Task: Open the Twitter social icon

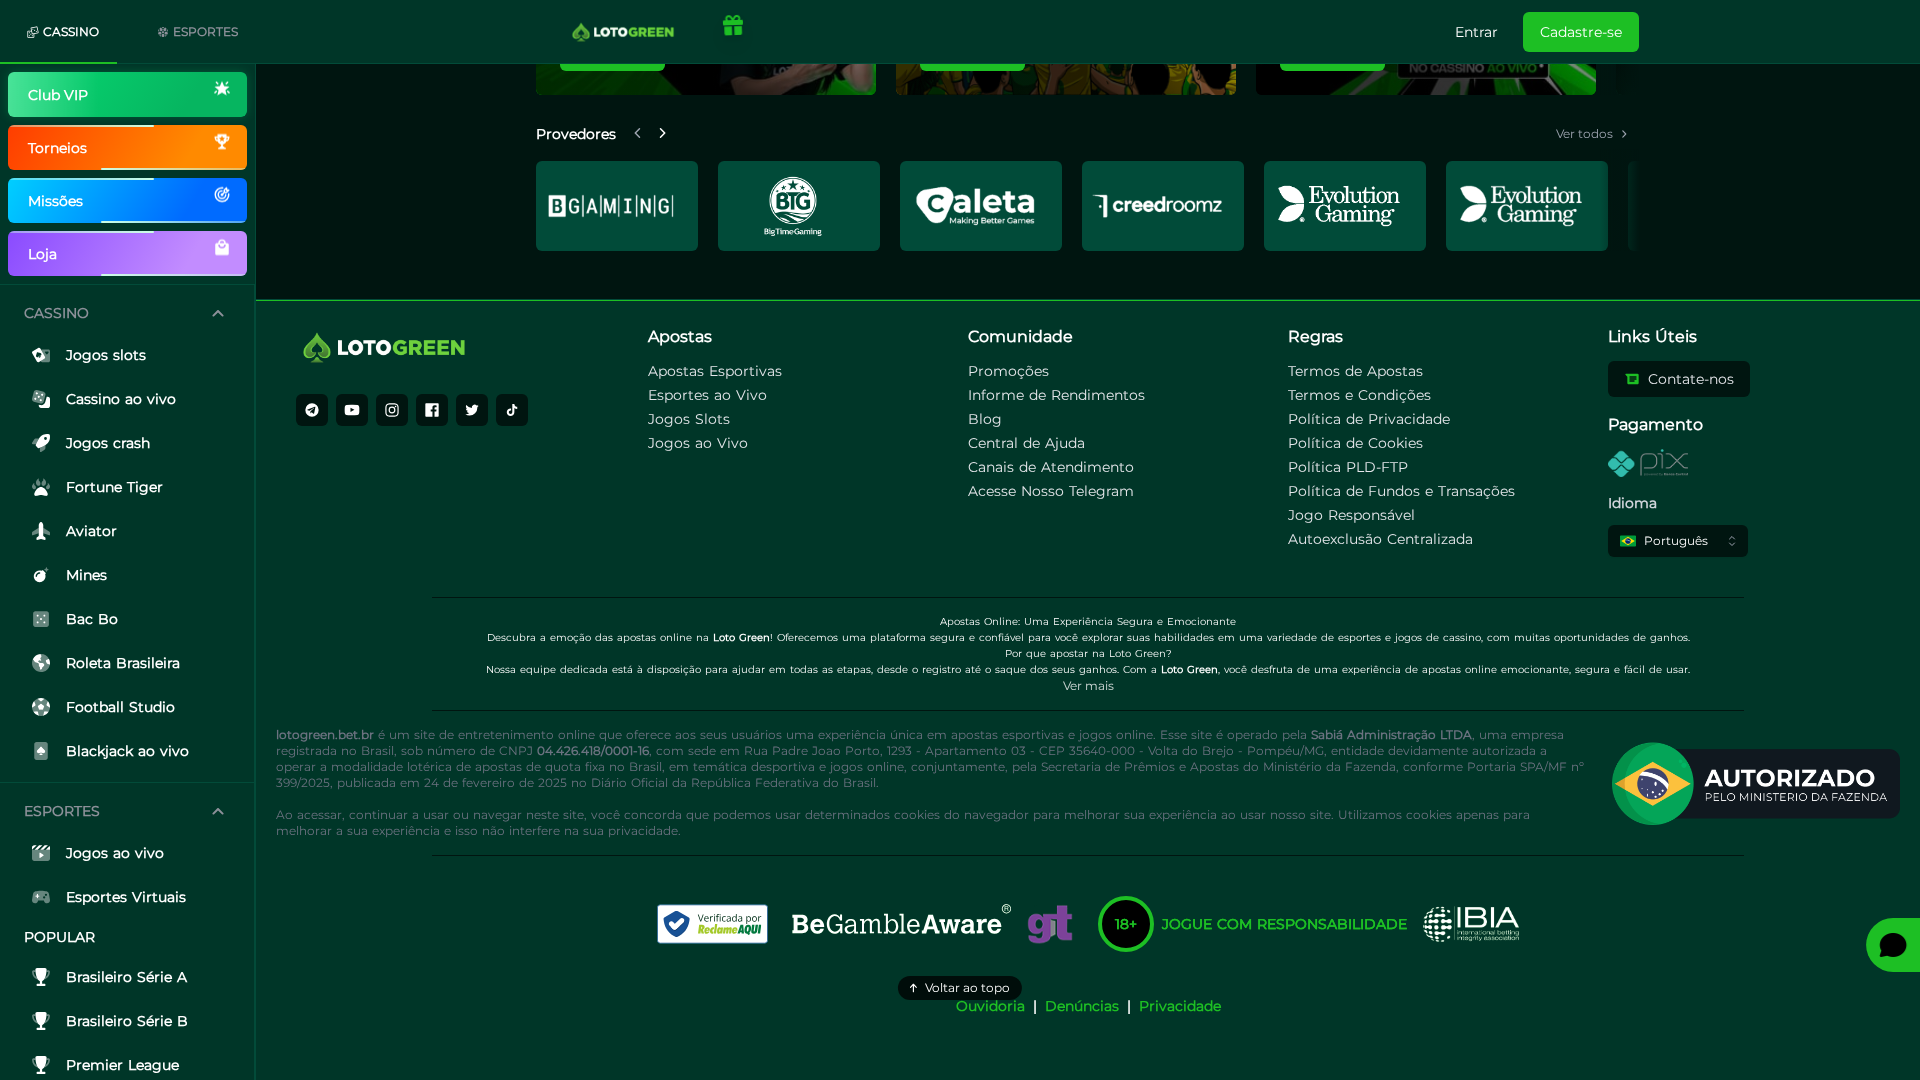Action: pos(472,410)
